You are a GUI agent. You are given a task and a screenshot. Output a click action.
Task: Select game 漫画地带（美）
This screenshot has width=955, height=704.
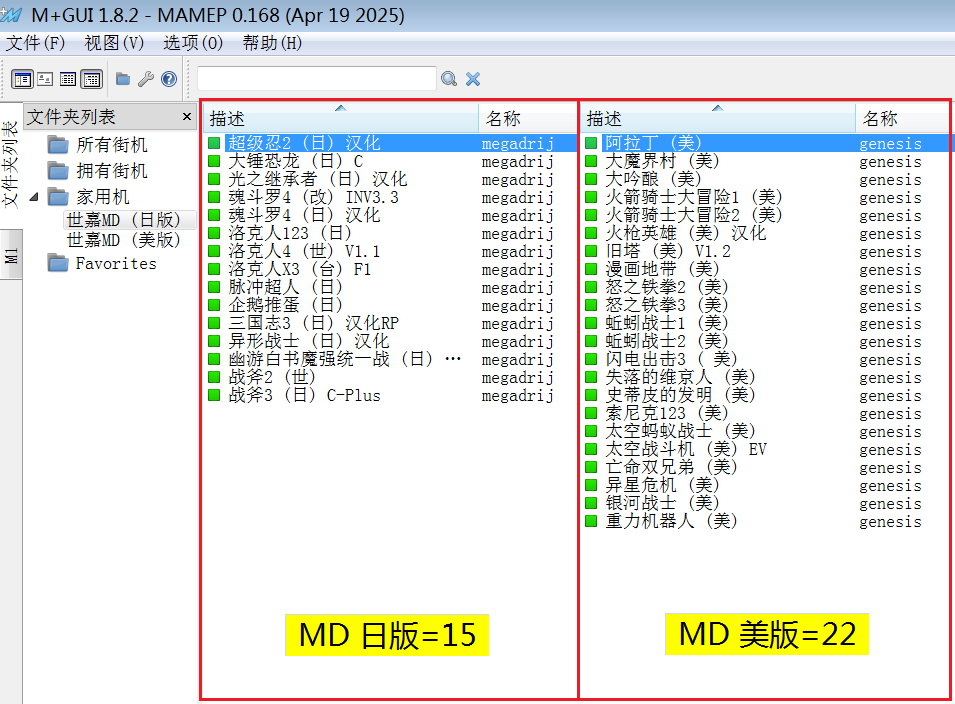(663, 269)
